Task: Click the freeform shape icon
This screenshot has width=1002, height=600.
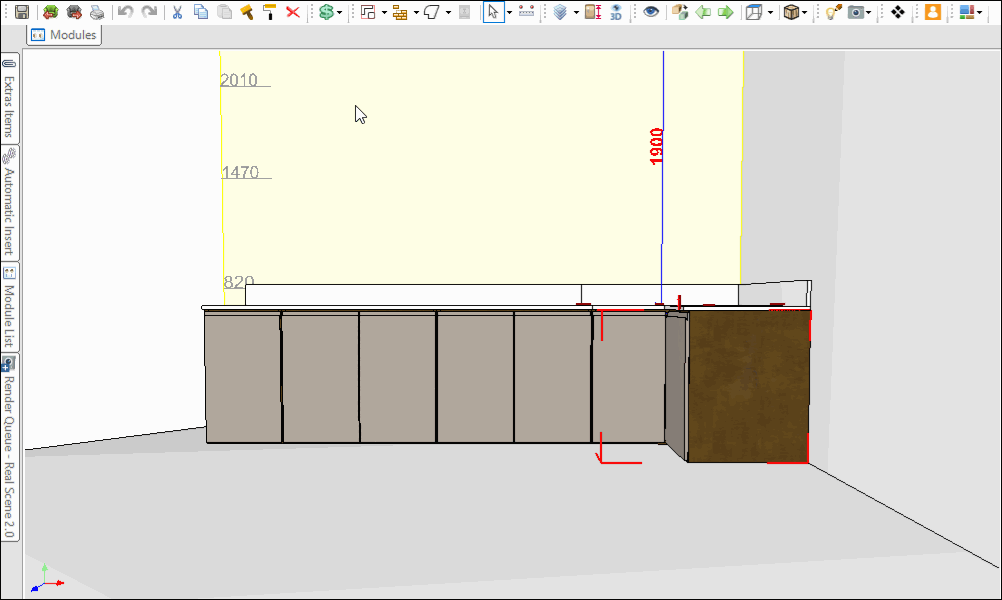Action: click(432, 12)
